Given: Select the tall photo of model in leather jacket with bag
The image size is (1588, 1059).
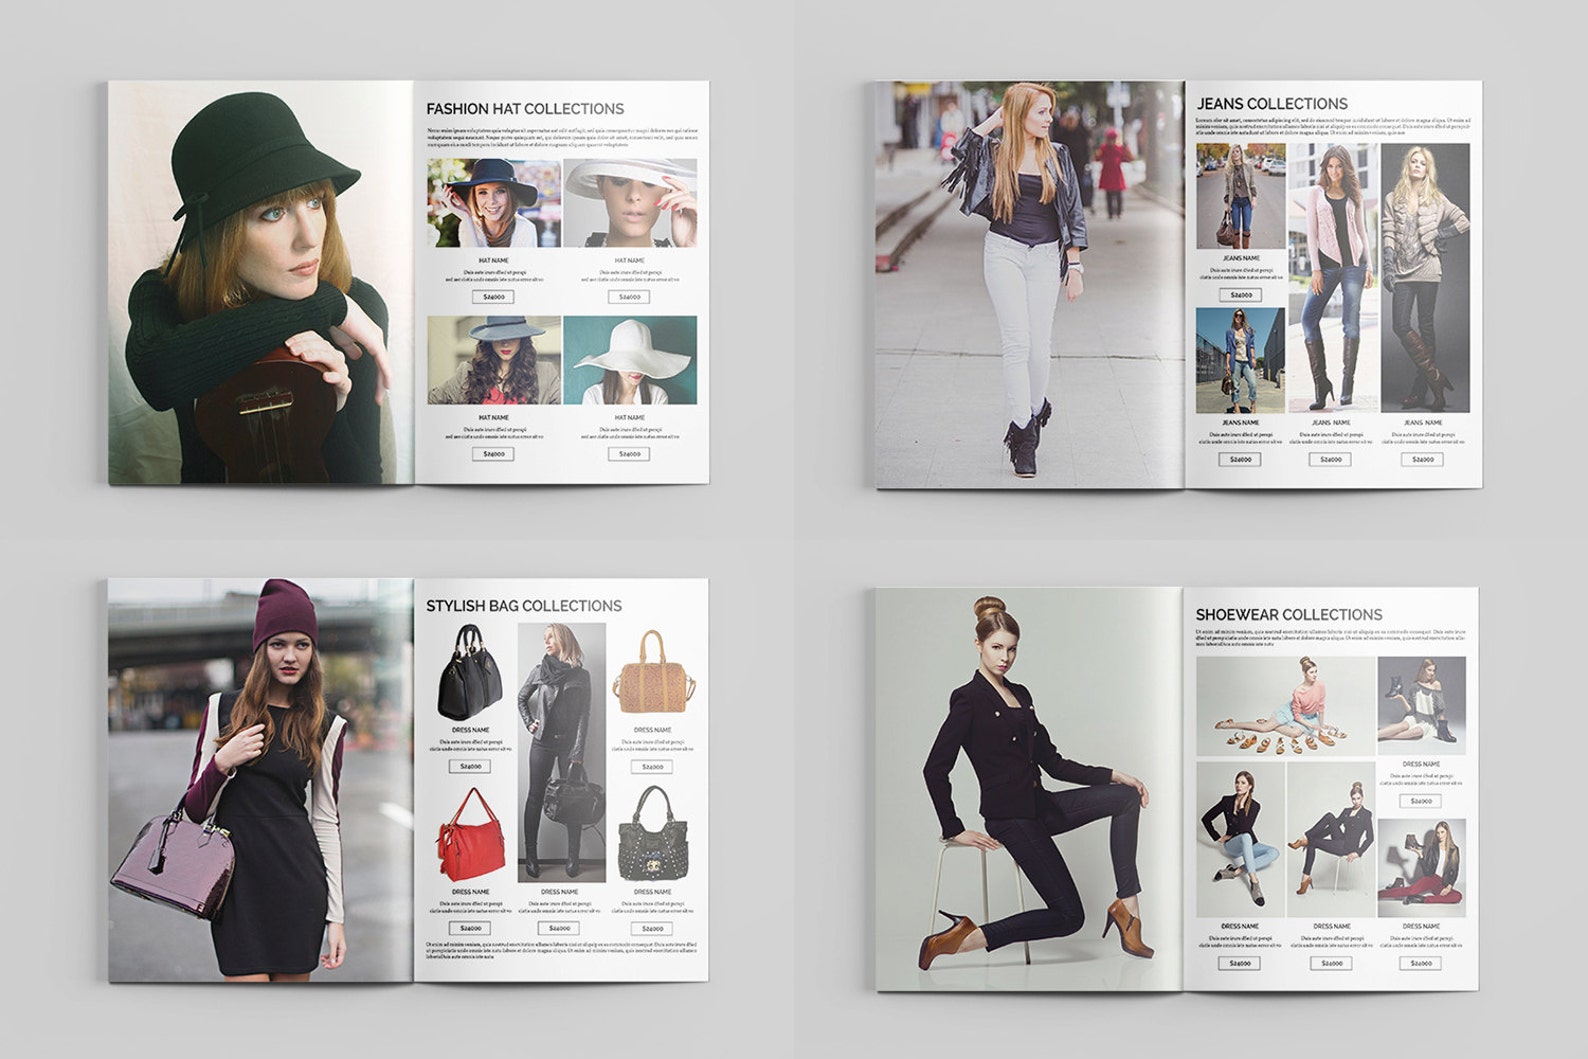Looking at the screenshot, I should tap(562, 753).
